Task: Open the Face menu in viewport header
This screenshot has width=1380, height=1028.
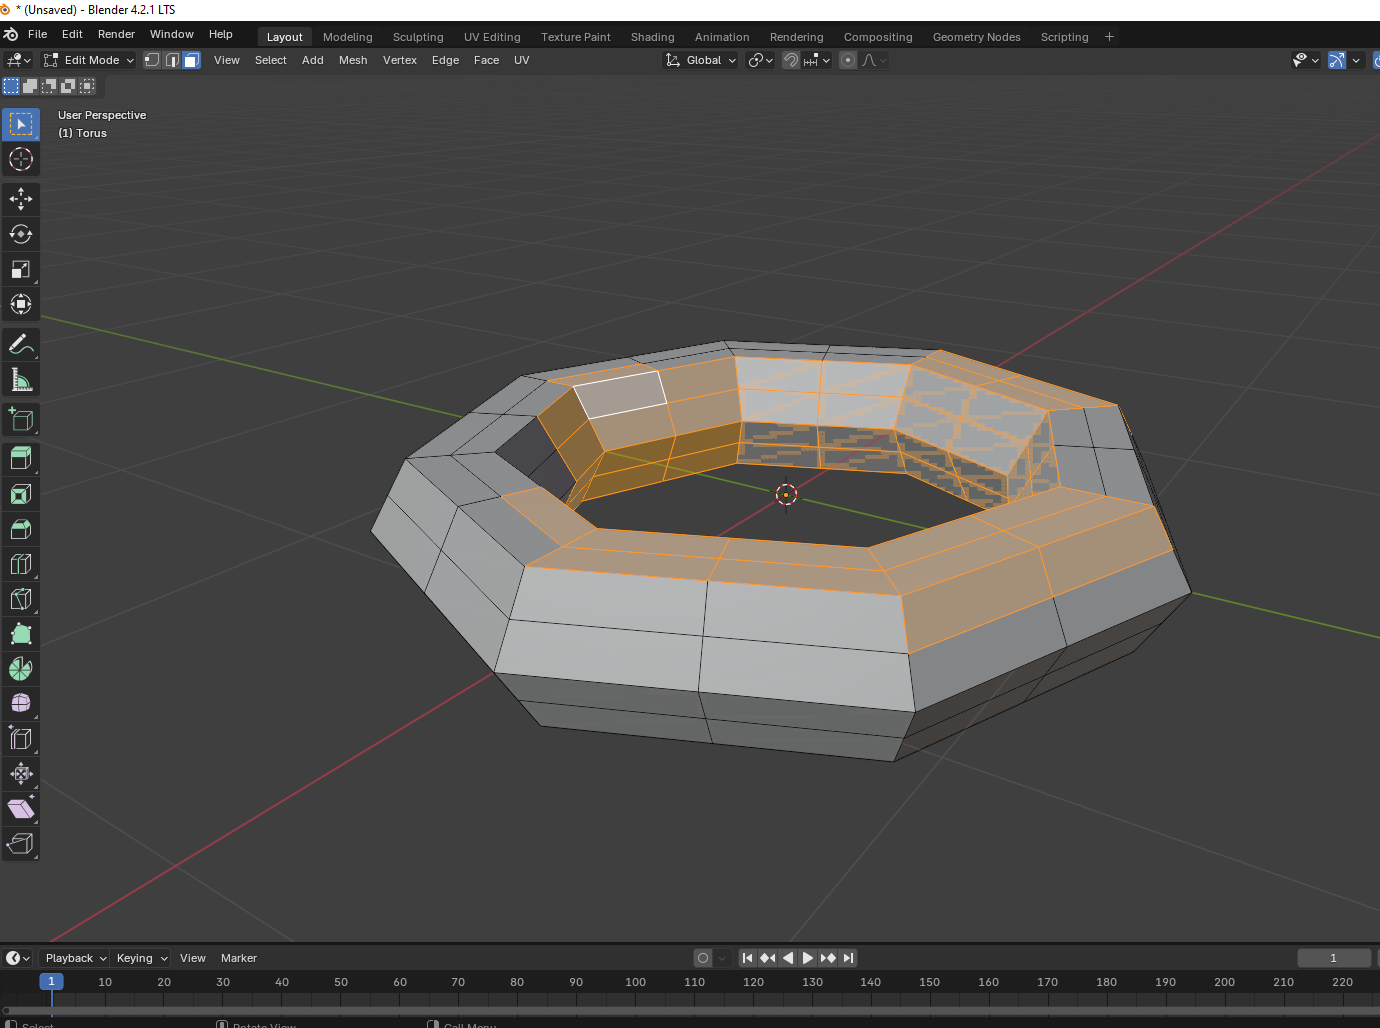Action: [x=486, y=60]
